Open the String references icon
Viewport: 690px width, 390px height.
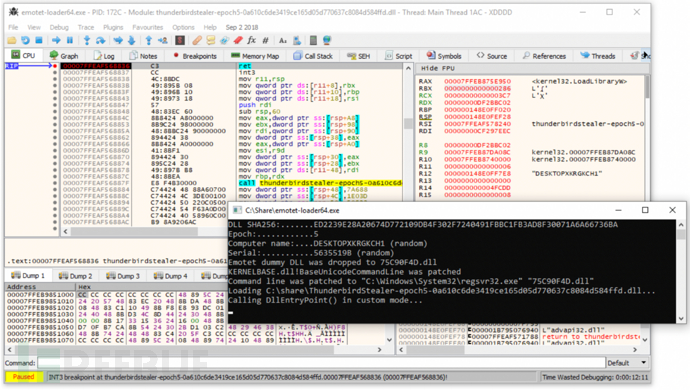283,40
